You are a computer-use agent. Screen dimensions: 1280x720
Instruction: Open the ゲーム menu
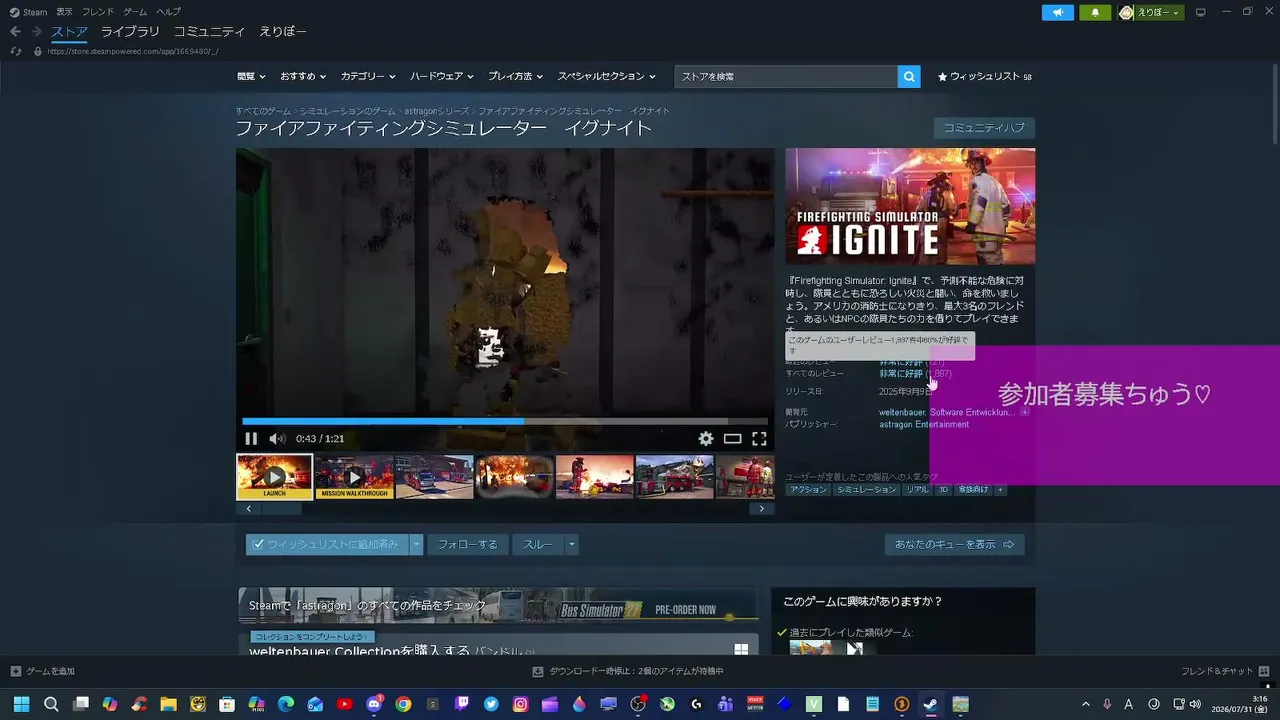coord(135,12)
